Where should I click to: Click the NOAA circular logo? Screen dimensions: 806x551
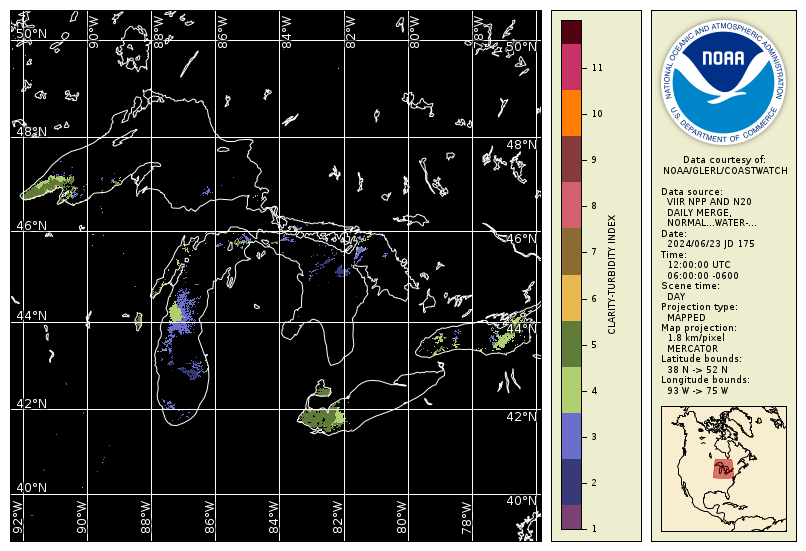pyautogui.click(x=723, y=82)
